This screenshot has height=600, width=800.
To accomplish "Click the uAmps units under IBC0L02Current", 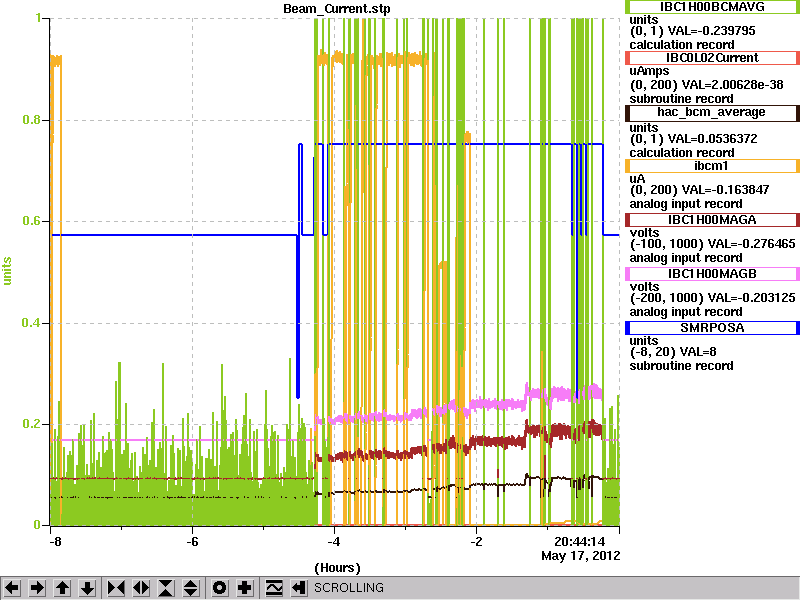I will 649,71.
